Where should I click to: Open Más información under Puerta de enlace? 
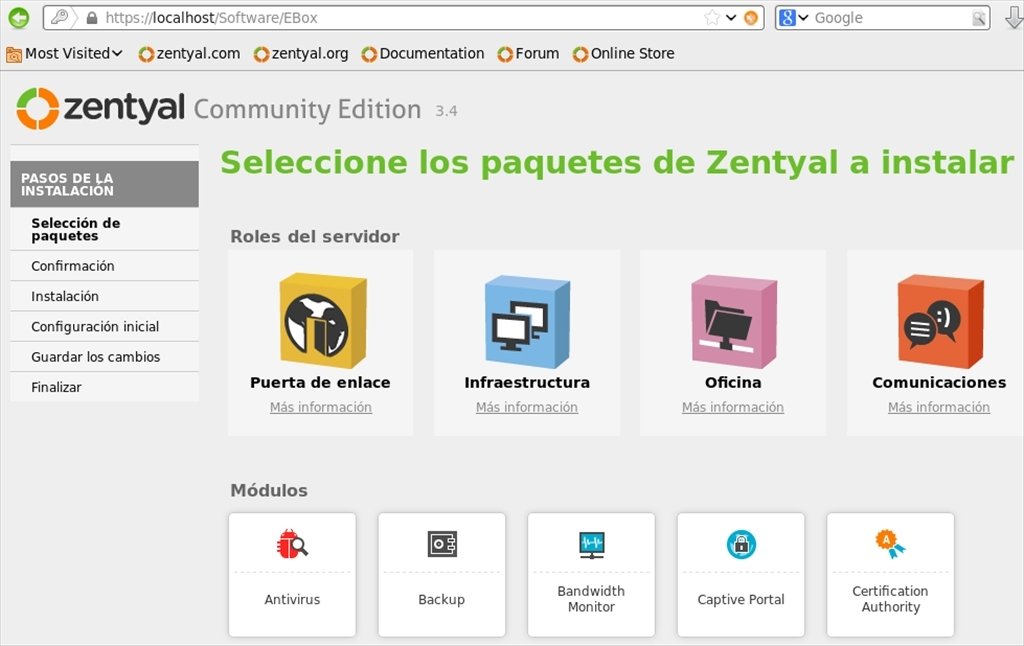pos(321,408)
